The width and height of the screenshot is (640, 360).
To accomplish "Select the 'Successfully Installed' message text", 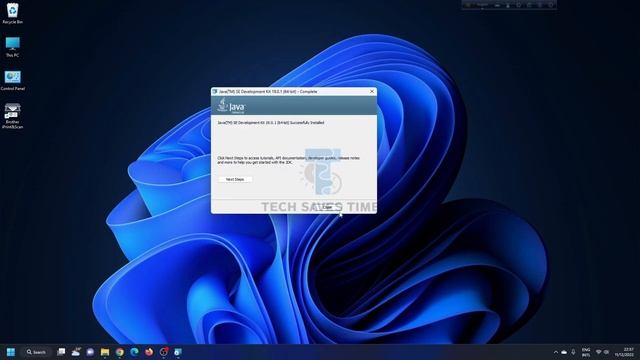I will (x=271, y=122).
